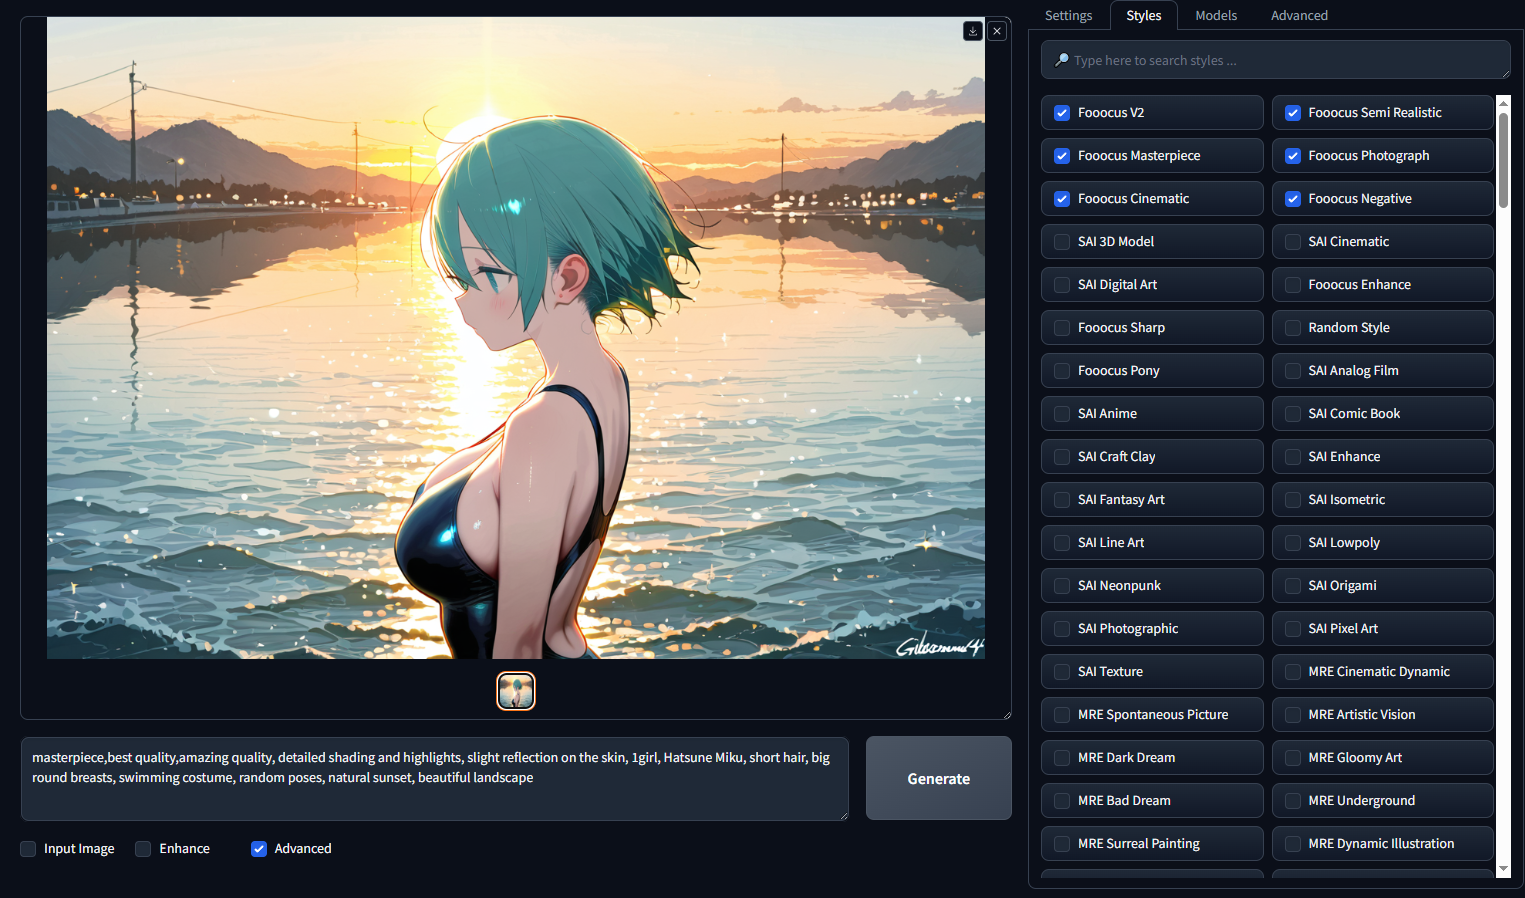This screenshot has width=1525, height=898.
Task: Check the SAI Neonpunk style
Action: pyautogui.click(x=1062, y=586)
